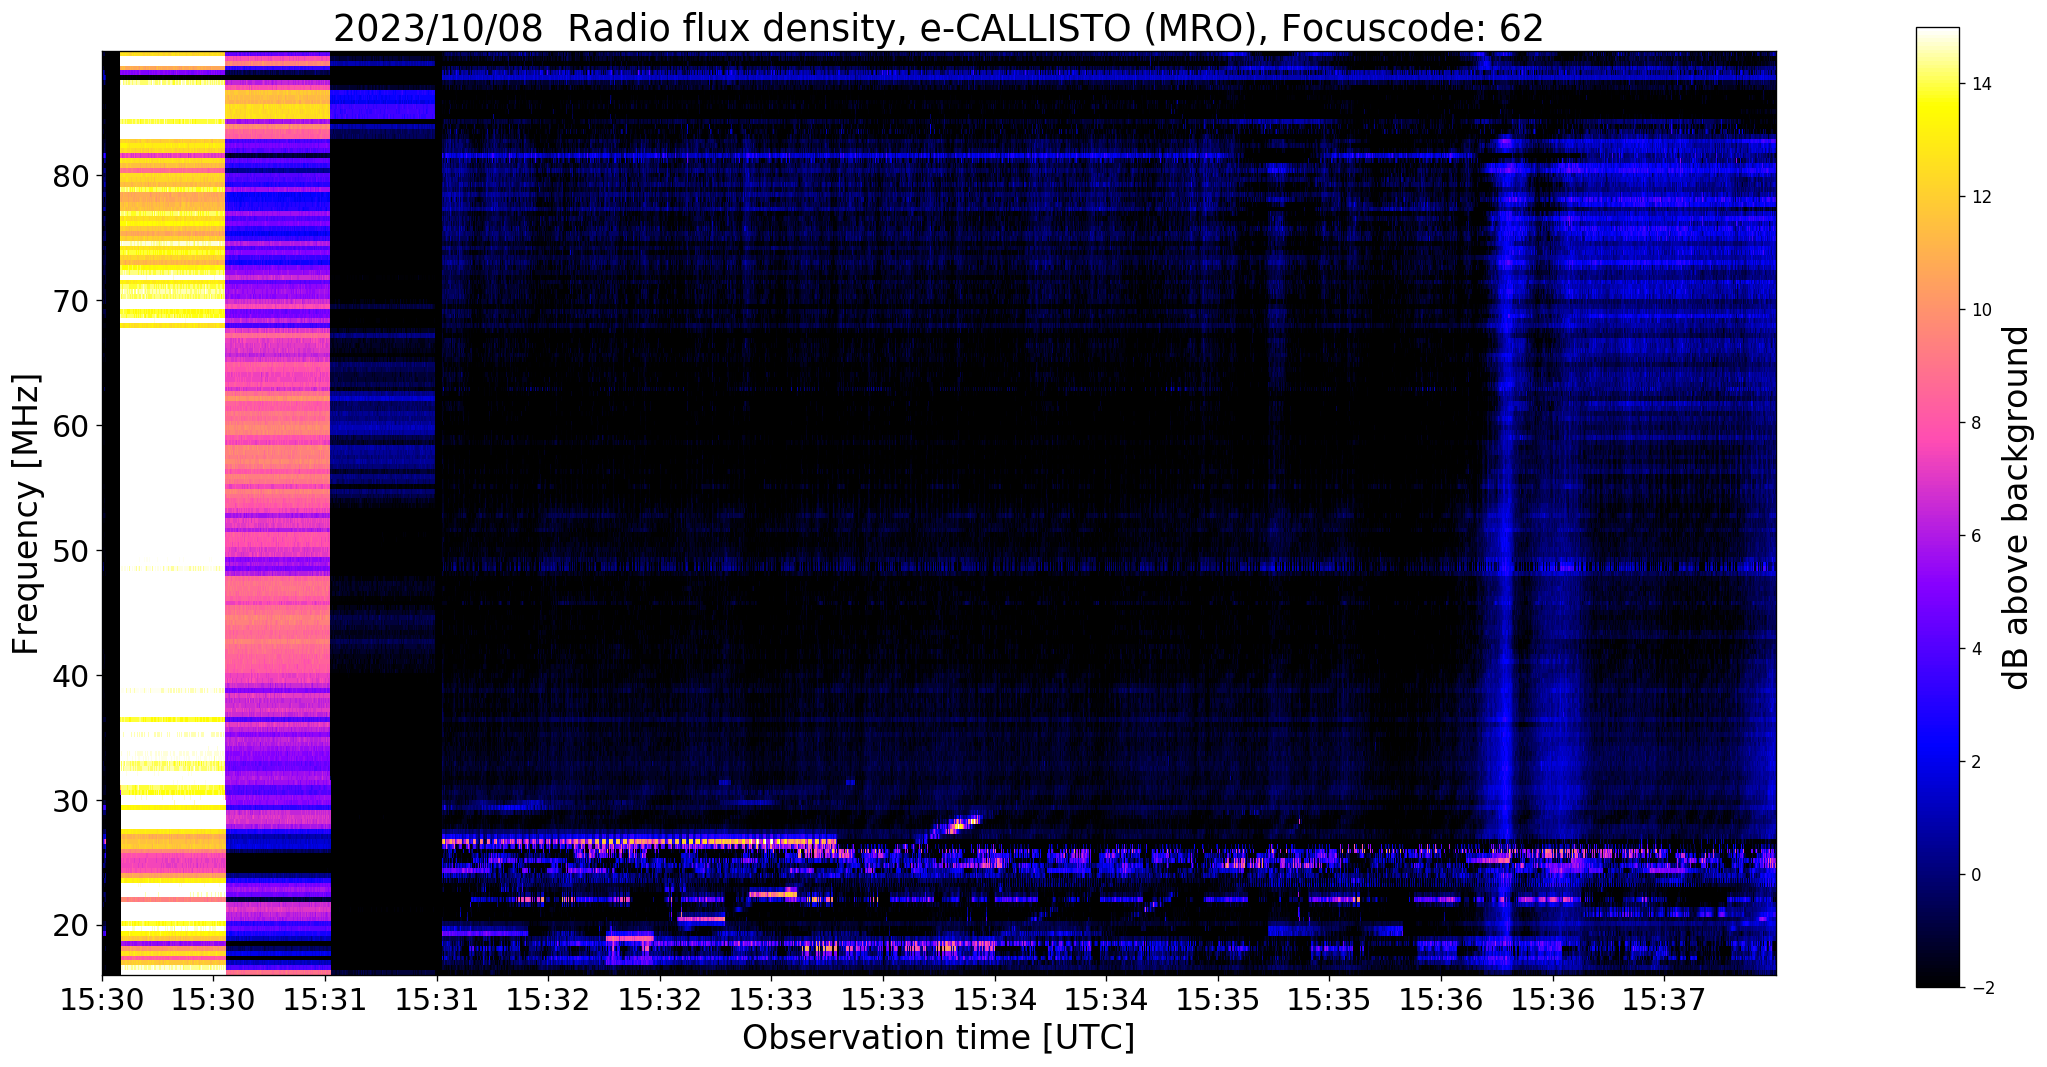Select the 80 frequency tick label
This screenshot has height=1067, width=2047.
tap(72, 177)
